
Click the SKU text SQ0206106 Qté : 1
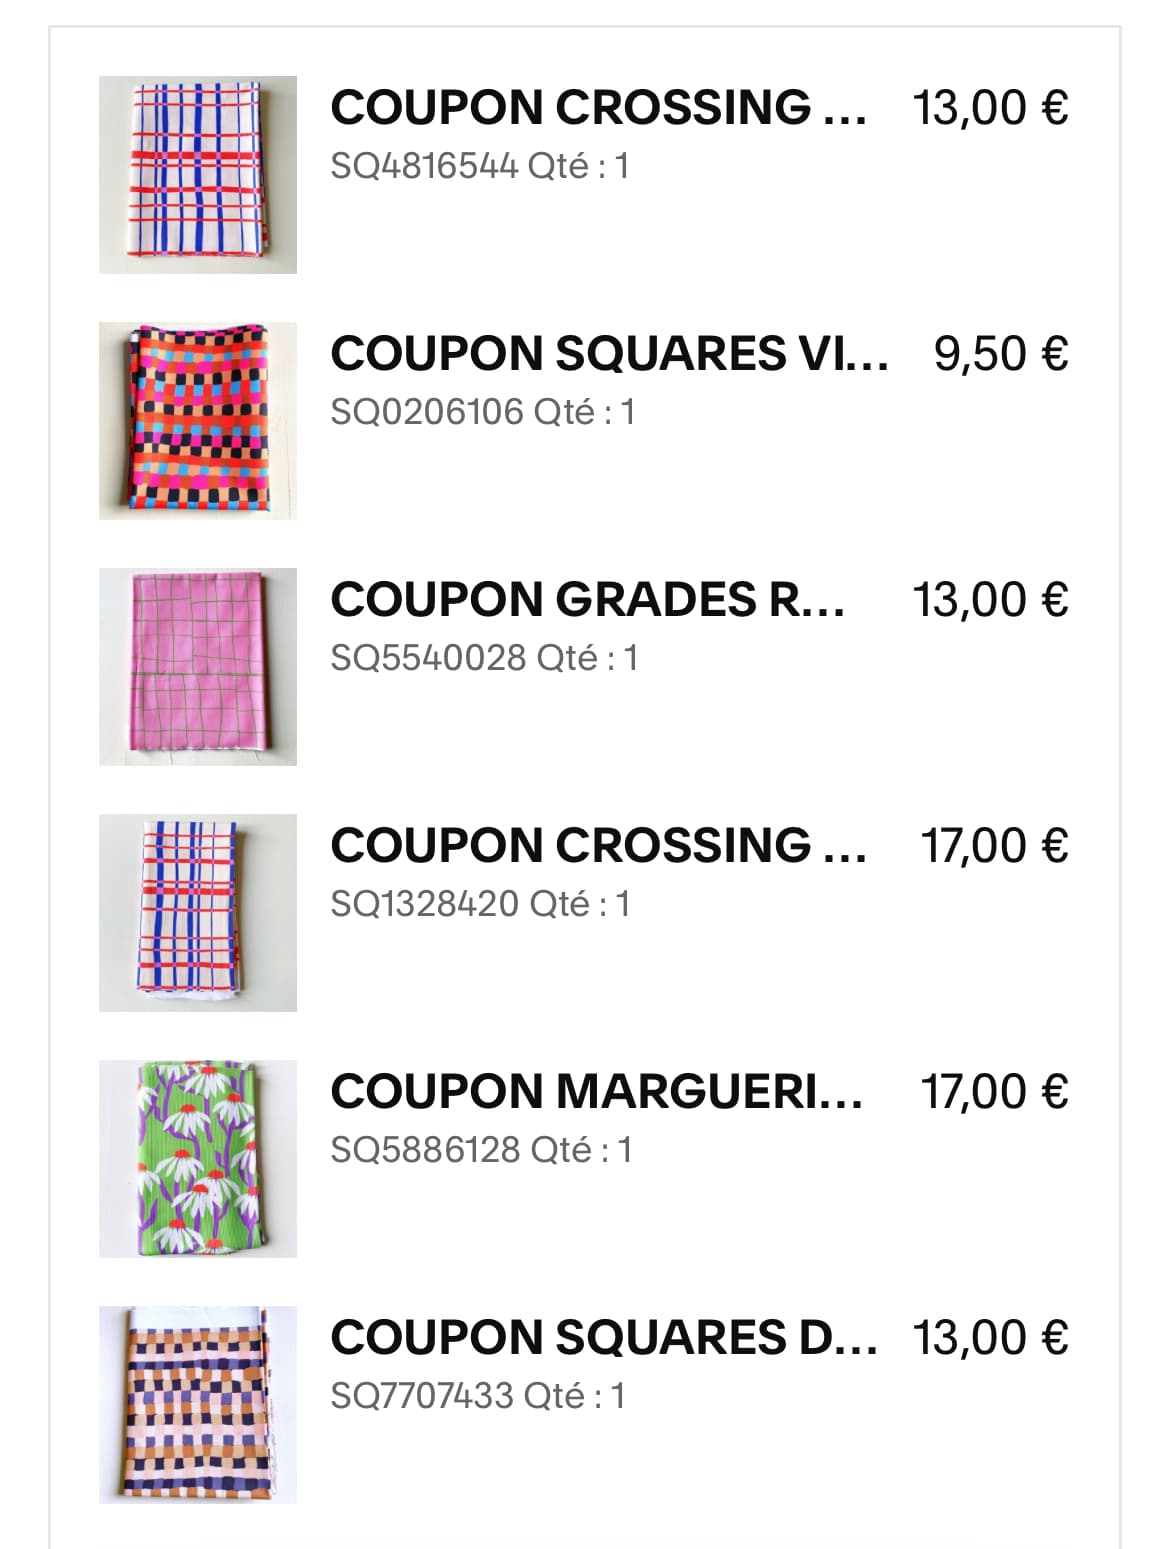pos(483,412)
